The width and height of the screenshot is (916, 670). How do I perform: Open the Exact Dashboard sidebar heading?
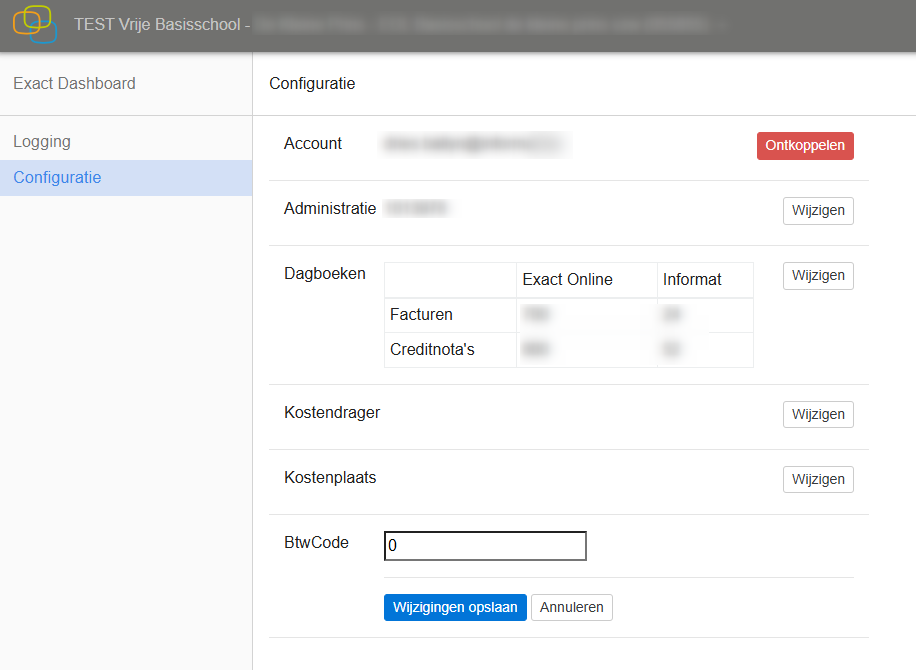[x=74, y=84]
